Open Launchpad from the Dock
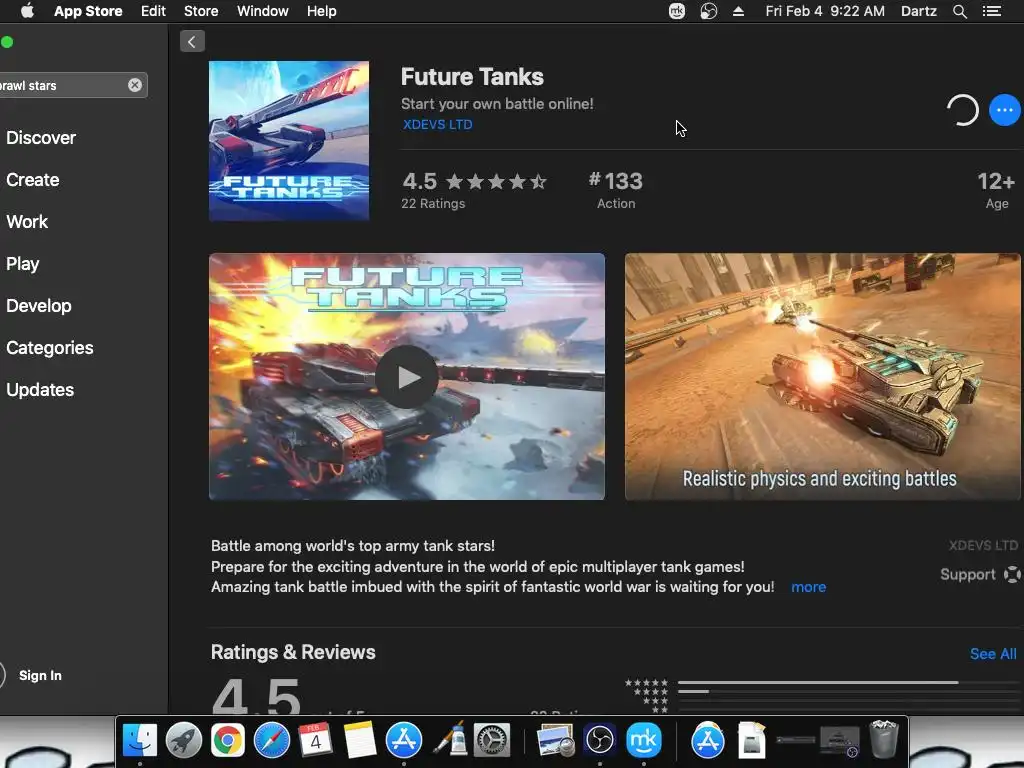This screenshot has height=768, width=1024. click(x=184, y=741)
